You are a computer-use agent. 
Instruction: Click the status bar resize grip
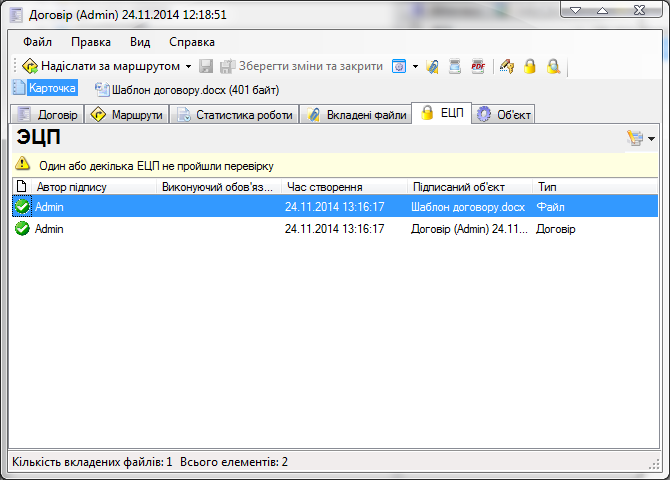click(654, 465)
